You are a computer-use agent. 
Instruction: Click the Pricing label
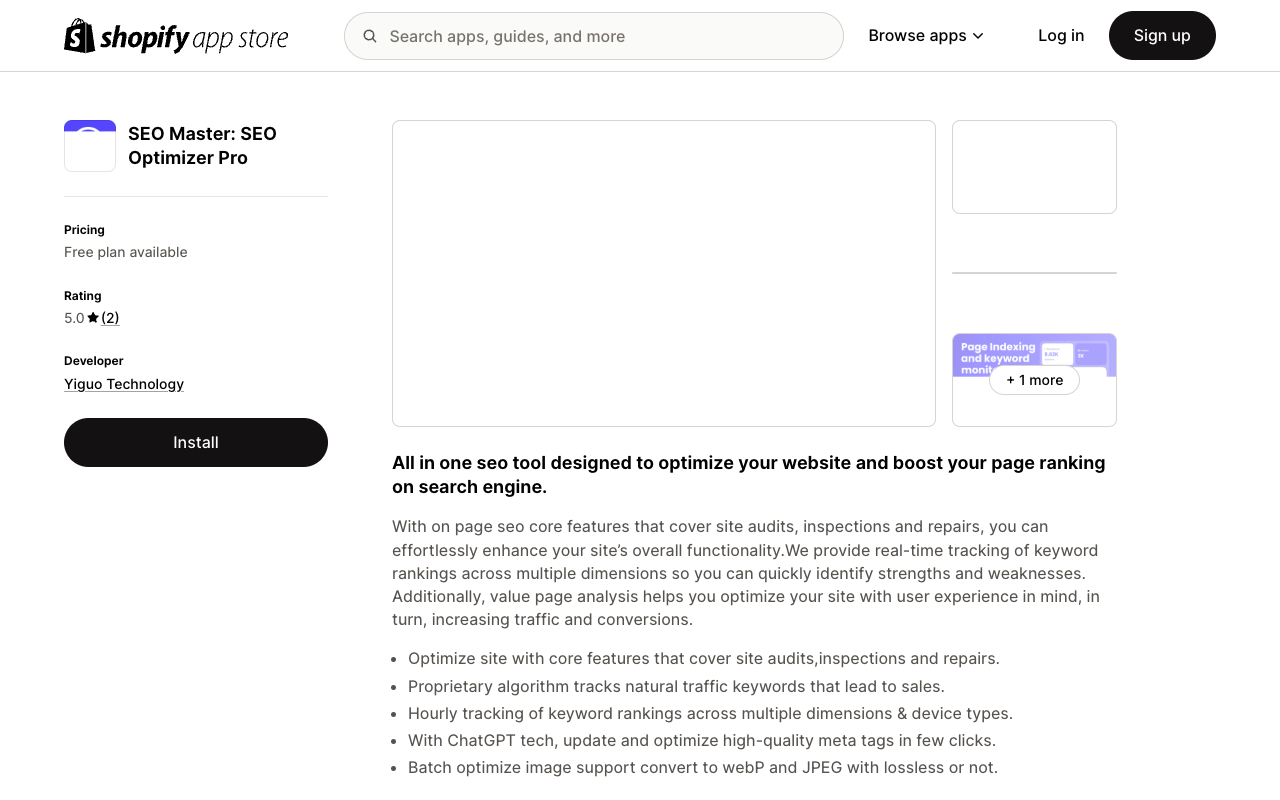(x=84, y=230)
